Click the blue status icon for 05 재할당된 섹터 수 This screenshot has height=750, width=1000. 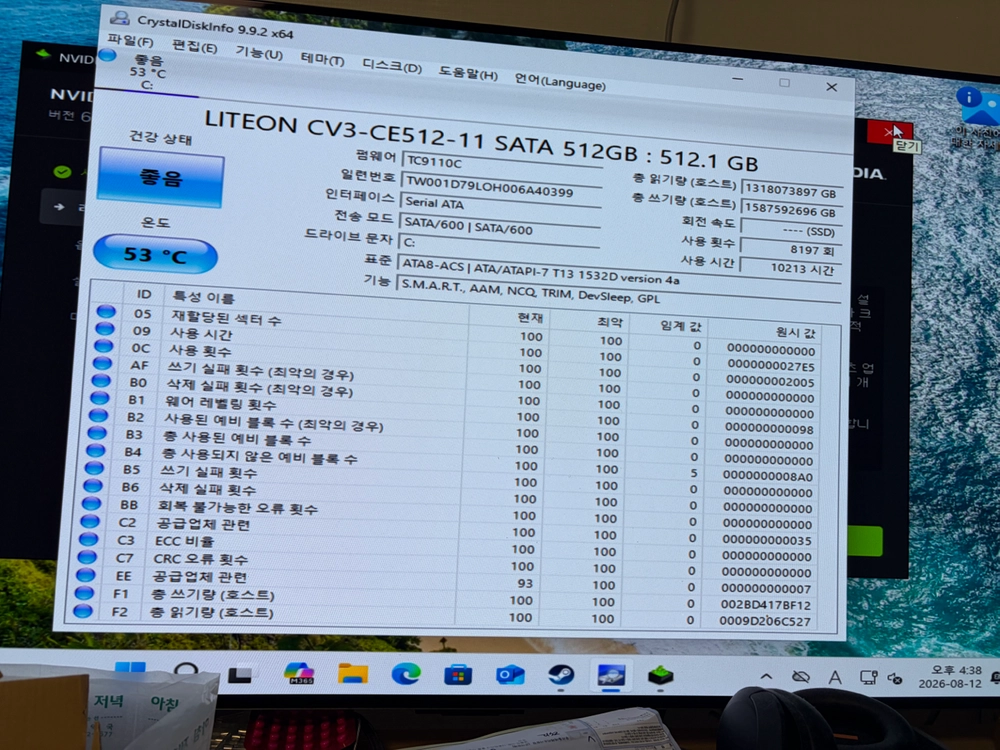point(106,312)
